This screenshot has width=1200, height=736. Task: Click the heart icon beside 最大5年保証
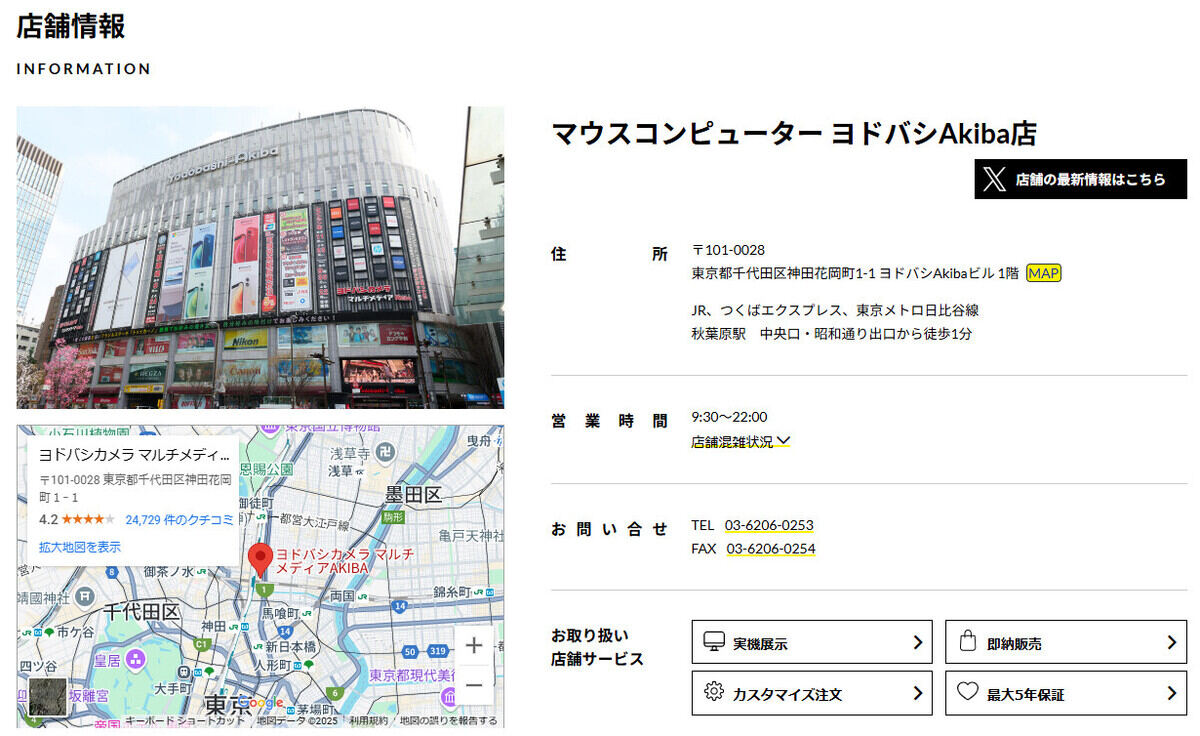pyautogui.click(x=967, y=692)
